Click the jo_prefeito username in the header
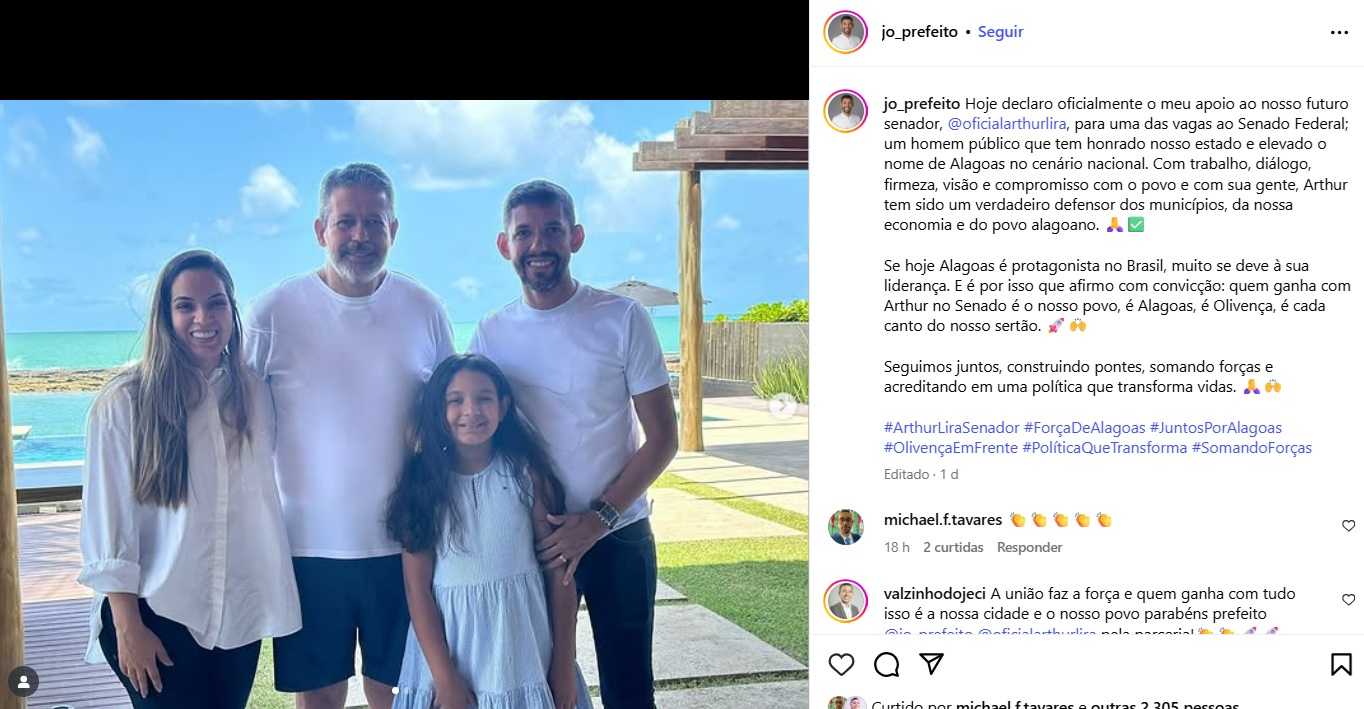 click(x=919, y=32)
